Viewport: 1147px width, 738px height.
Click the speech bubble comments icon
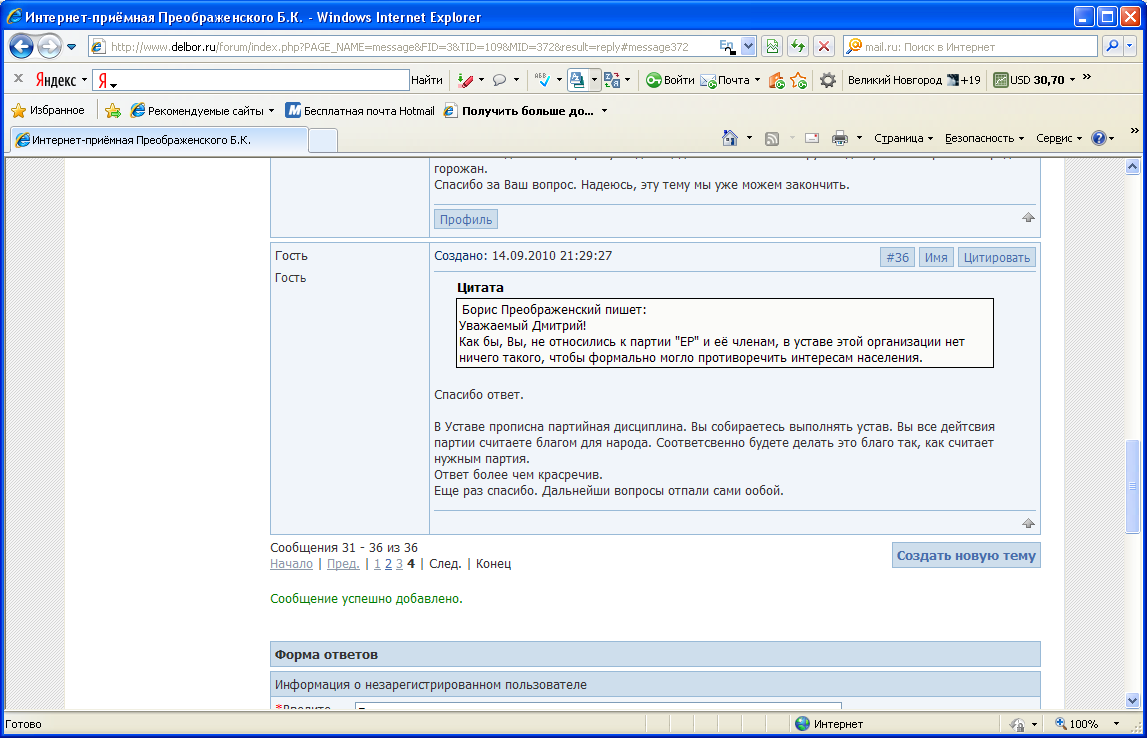coord(500,80)
